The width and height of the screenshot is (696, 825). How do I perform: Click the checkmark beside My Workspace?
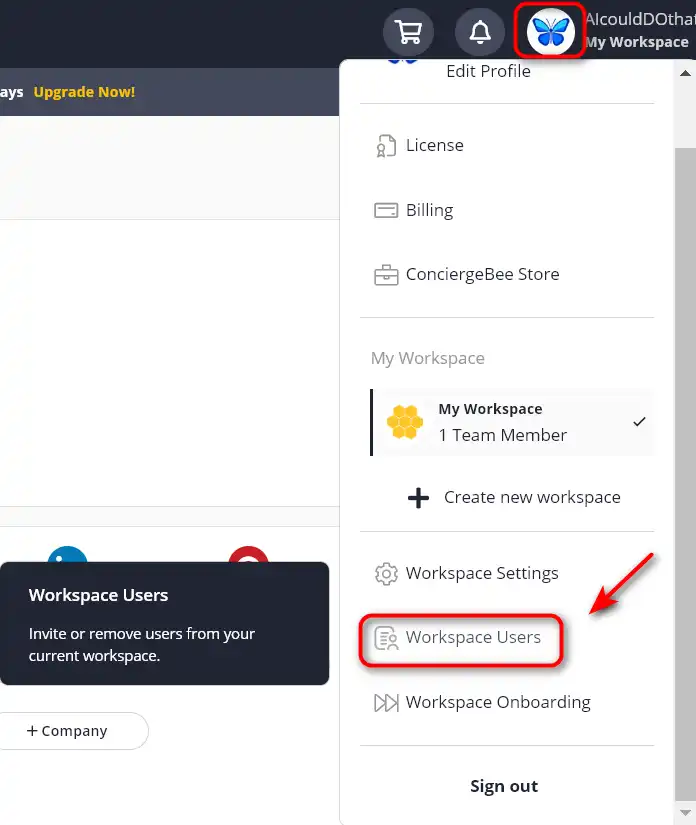coord(639,422)
